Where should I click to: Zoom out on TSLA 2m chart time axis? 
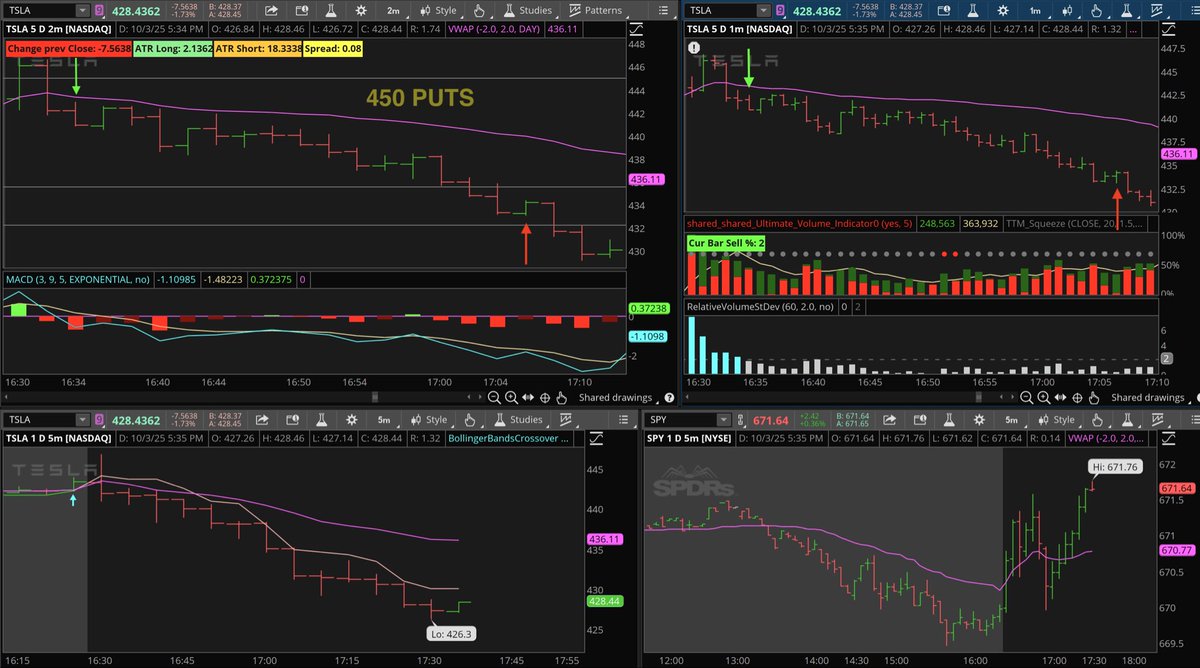click(494, 397)
